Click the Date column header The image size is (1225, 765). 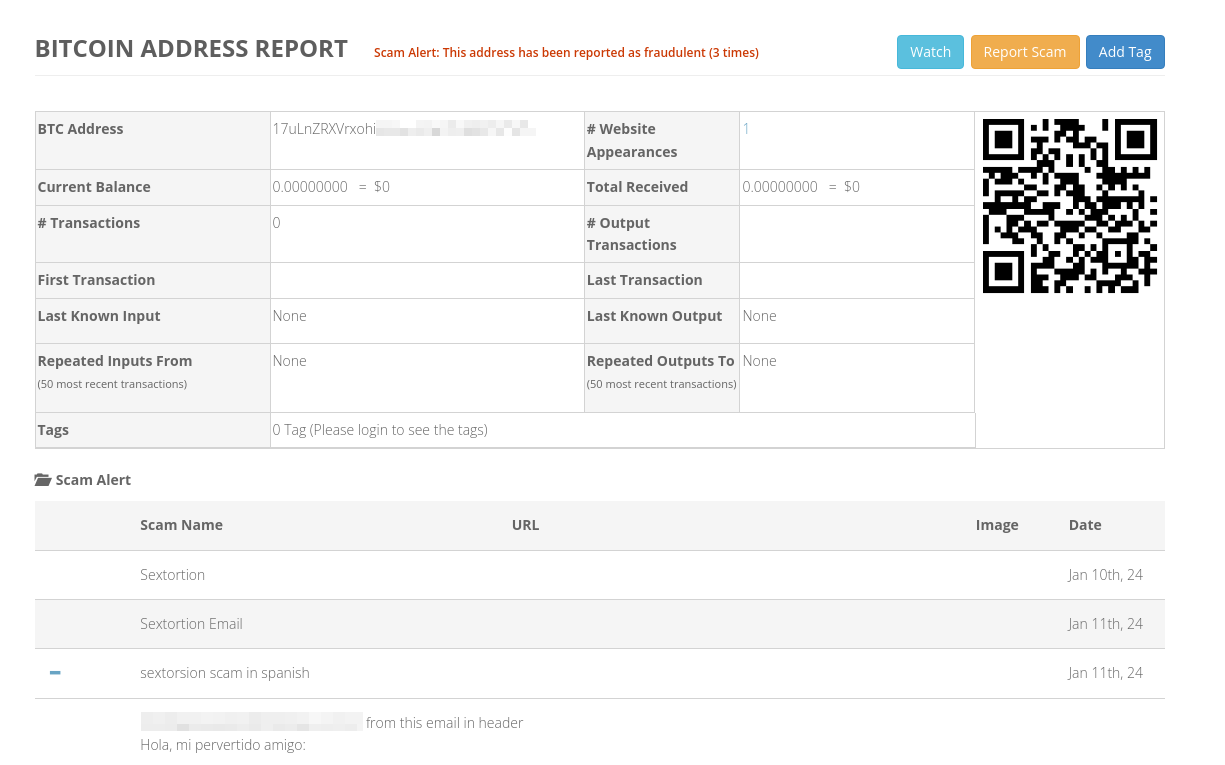[x=1084, y=525]
